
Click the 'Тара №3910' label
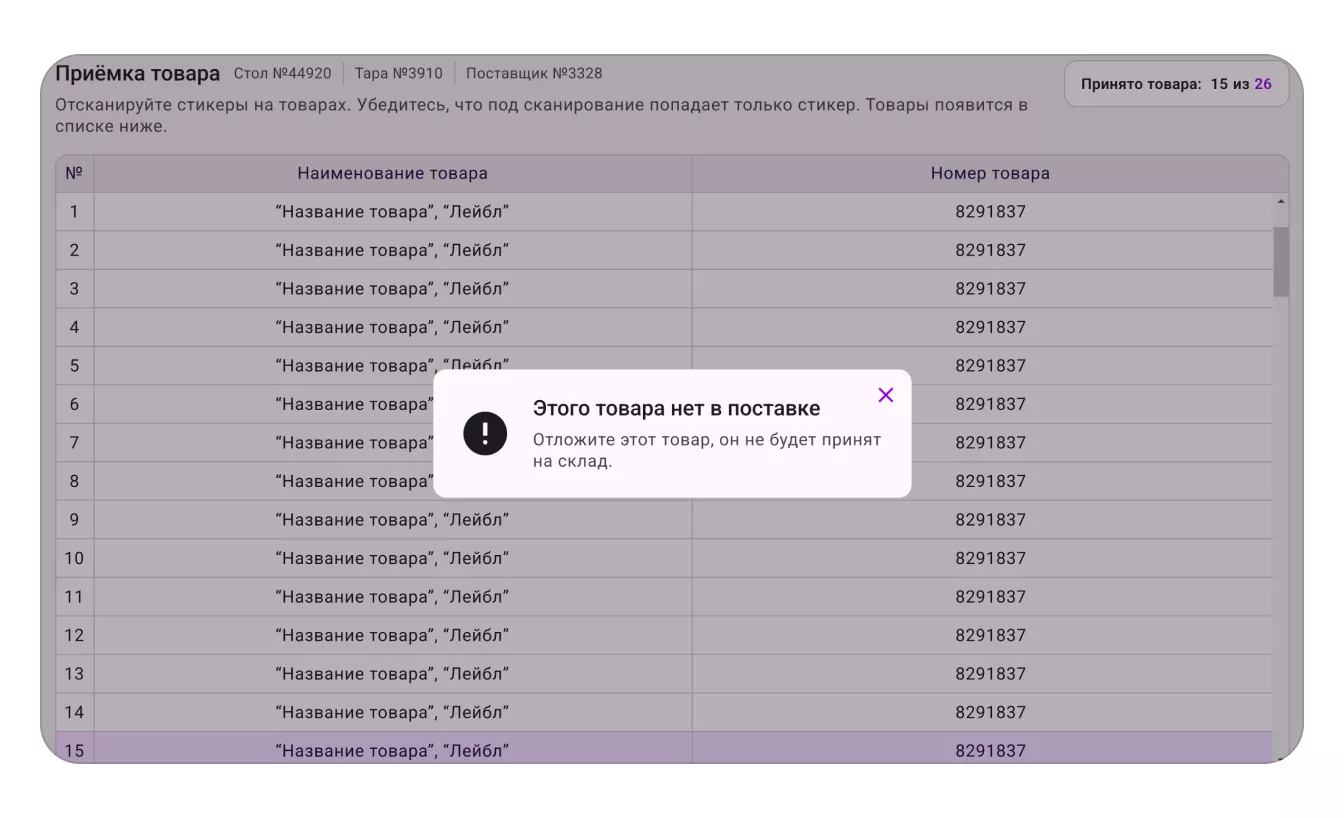click(x=398, y=73)
